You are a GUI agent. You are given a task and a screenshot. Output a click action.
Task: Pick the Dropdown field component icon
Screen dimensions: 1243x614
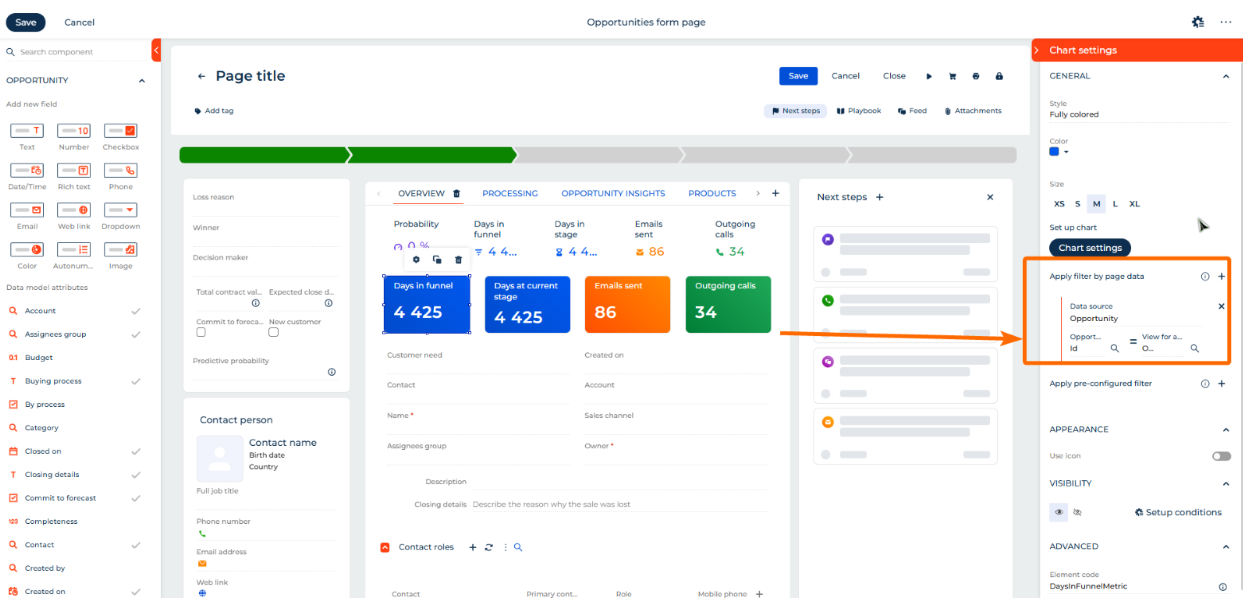coord(120,210)
